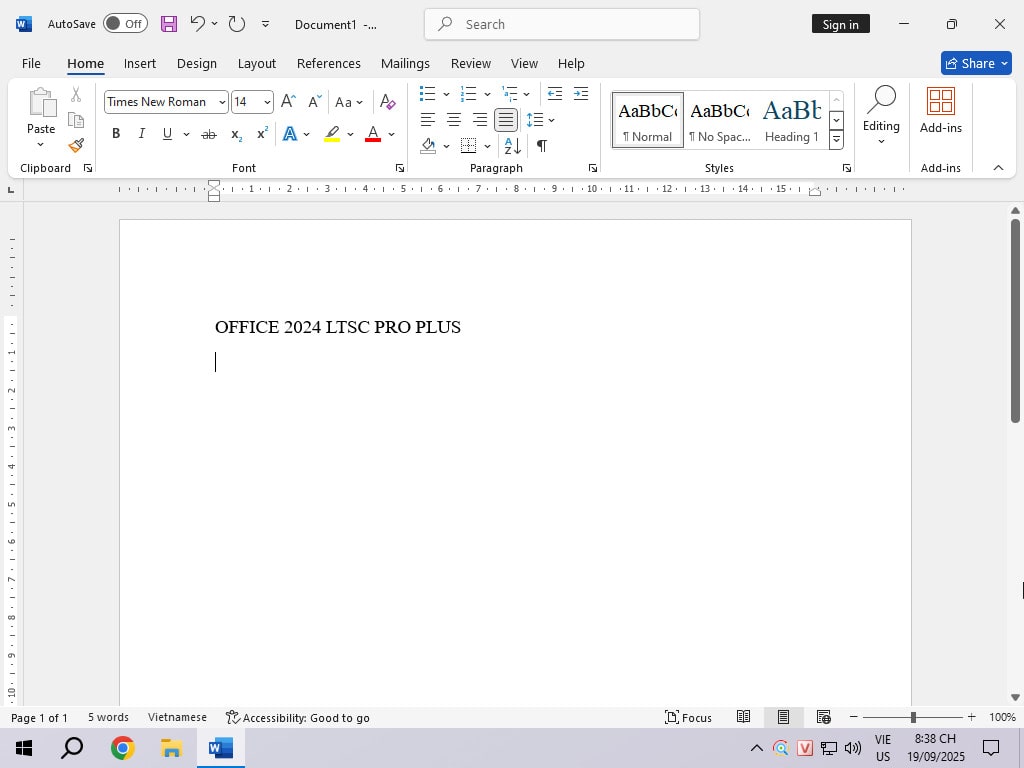Save the document with the floppy disk icon

click(169, 24)
